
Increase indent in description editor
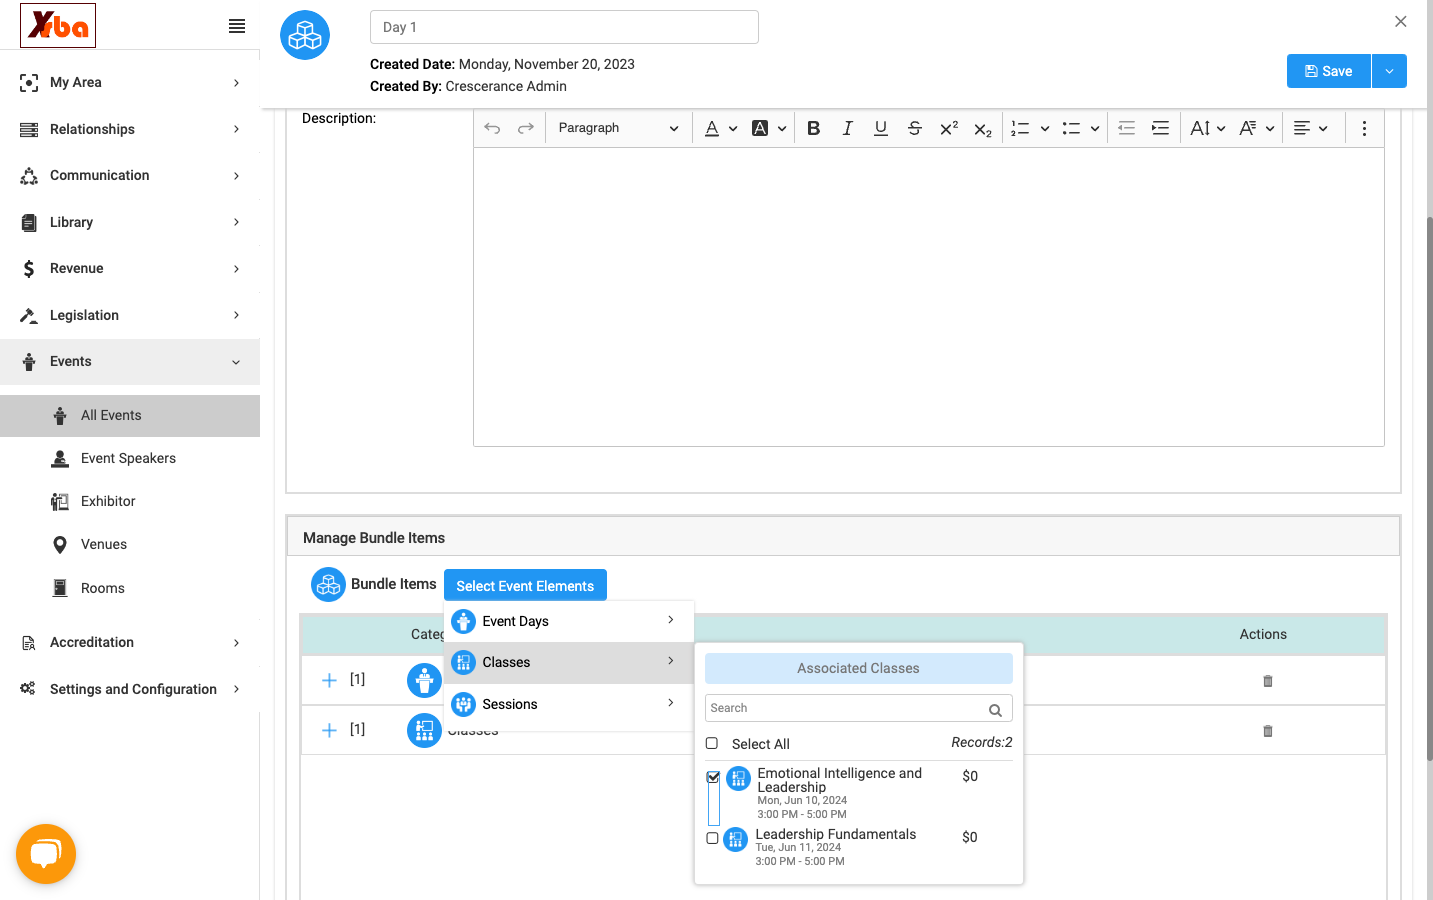(x=1160, y=128)
